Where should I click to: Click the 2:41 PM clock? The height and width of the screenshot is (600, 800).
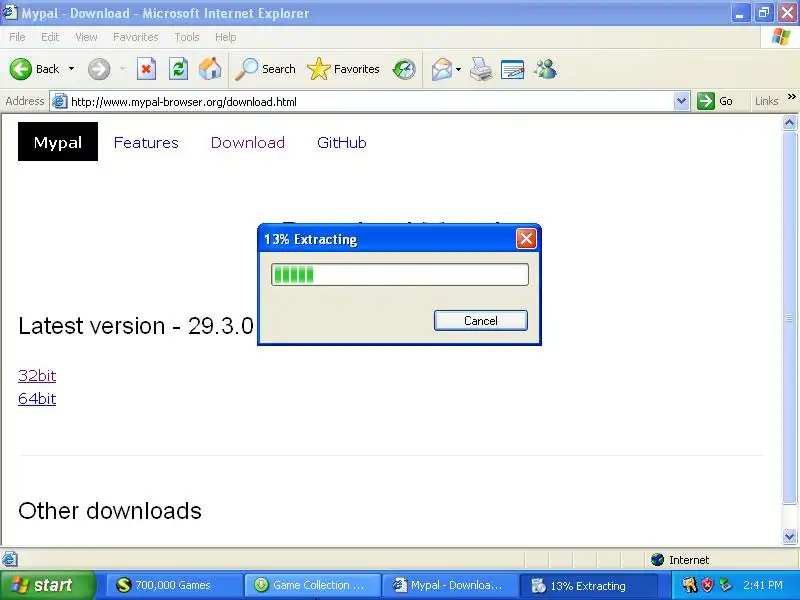763,585
